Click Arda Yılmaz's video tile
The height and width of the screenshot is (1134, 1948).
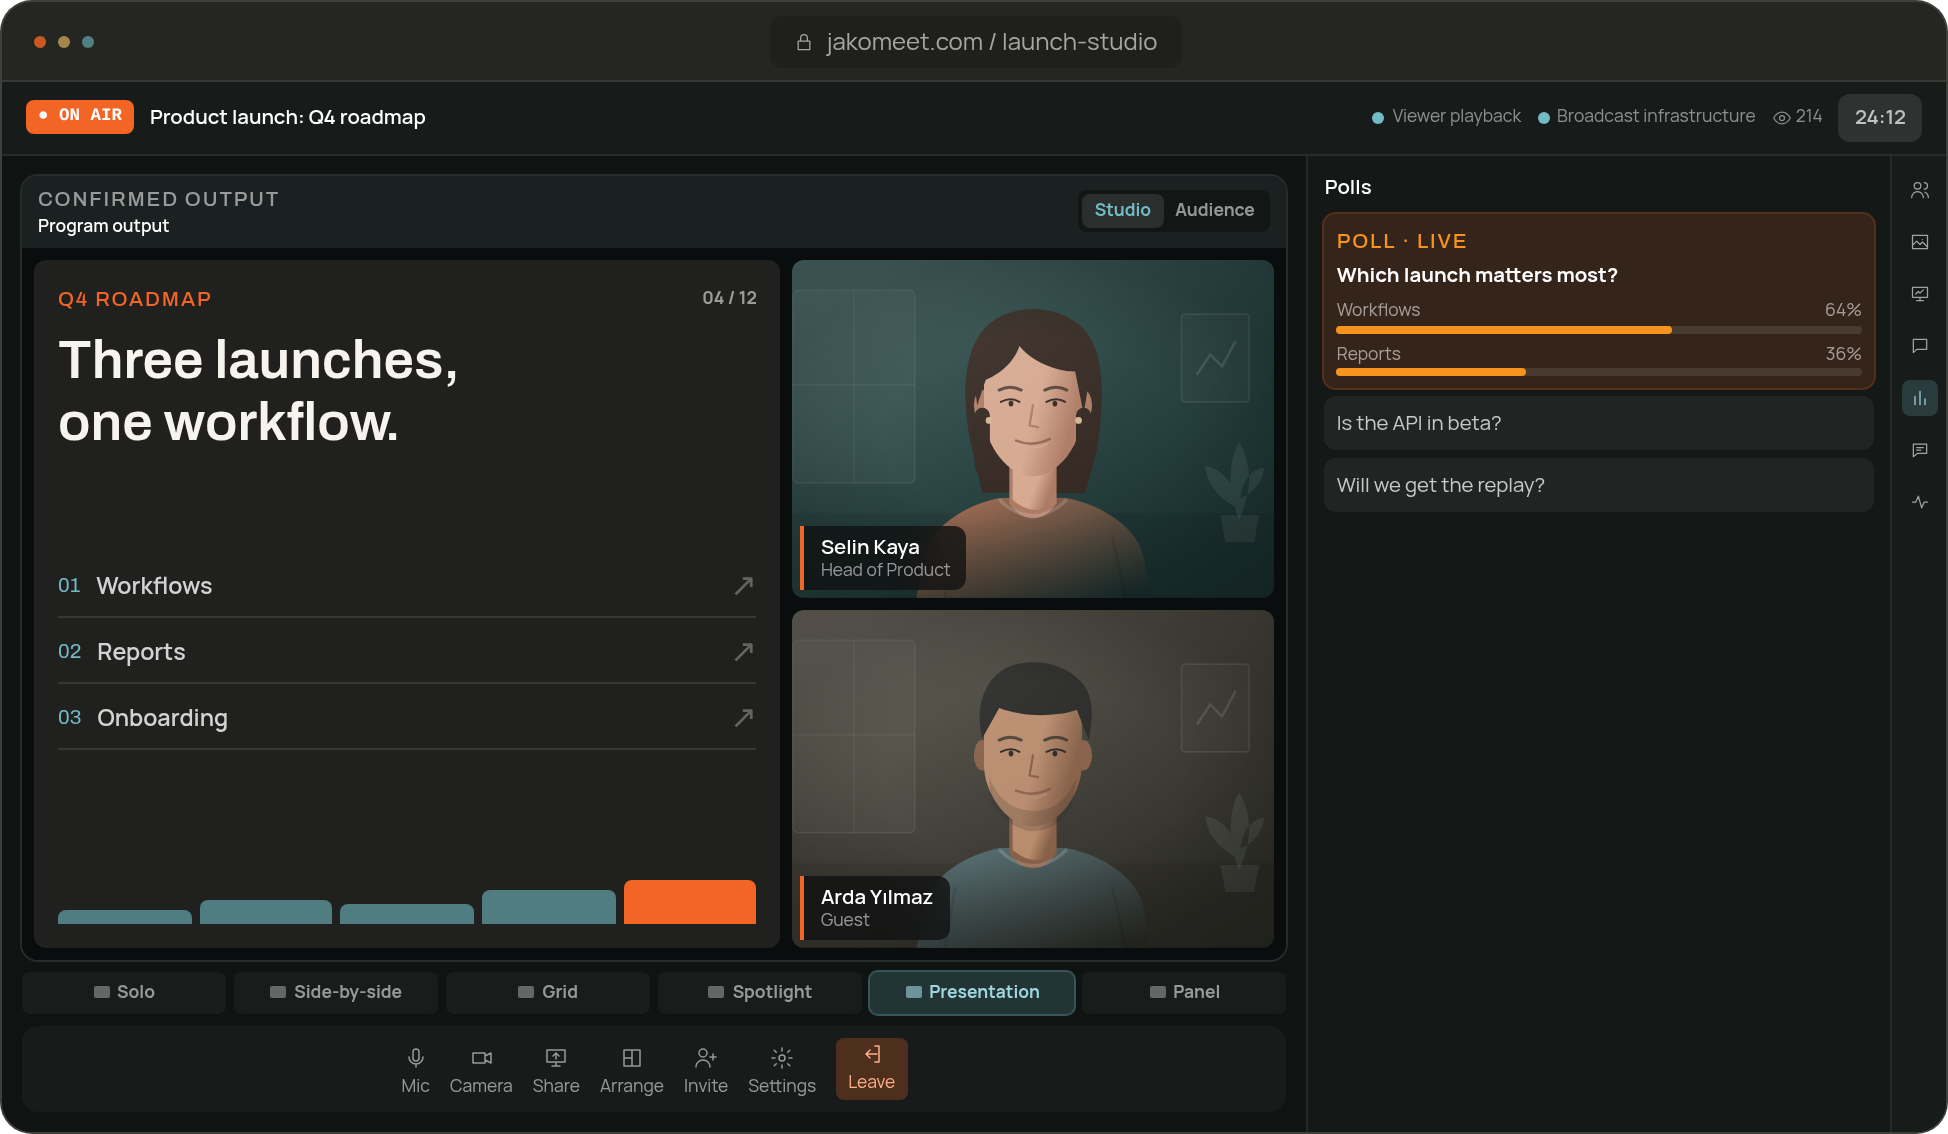[x=1032, y=779]
